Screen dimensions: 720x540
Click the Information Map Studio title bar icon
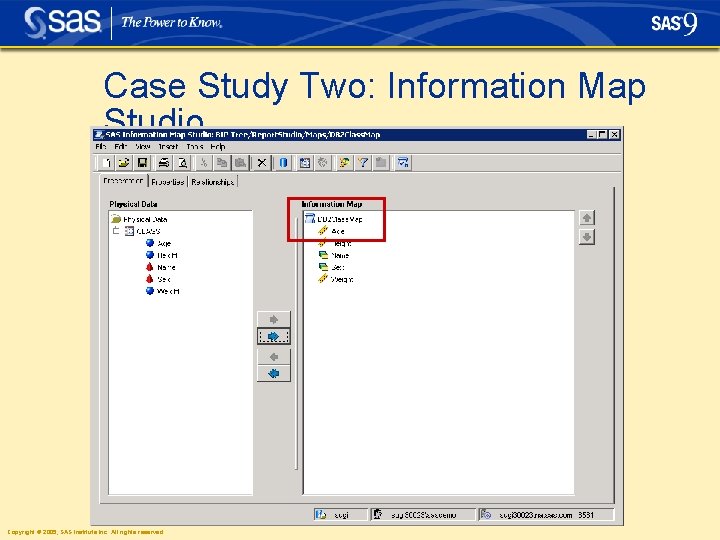pos(99,135)
